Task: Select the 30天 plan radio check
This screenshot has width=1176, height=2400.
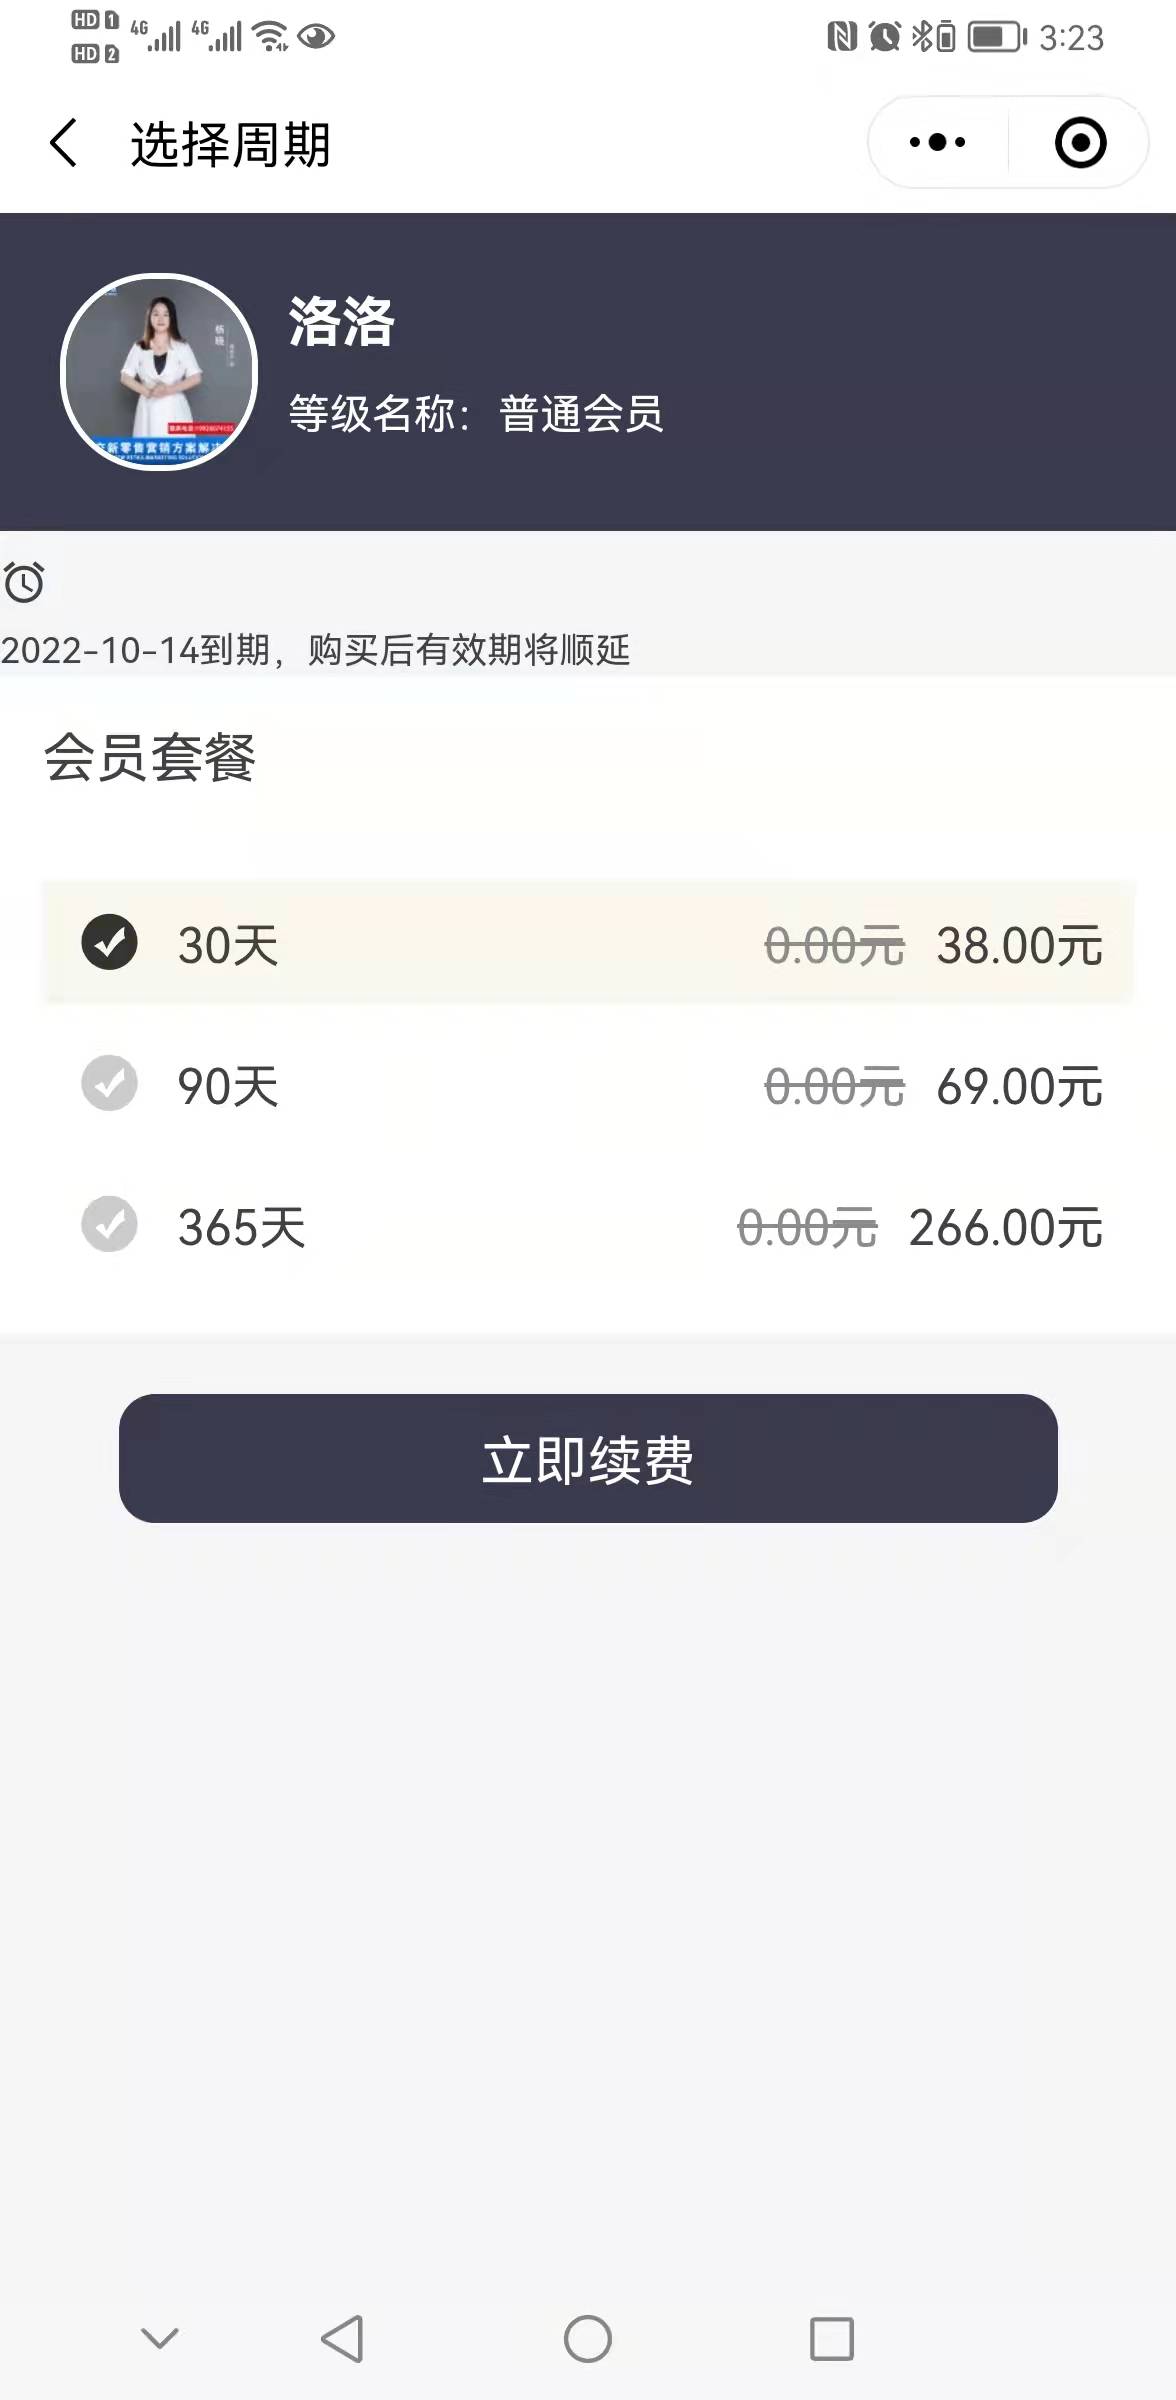Action: (109, 942)
